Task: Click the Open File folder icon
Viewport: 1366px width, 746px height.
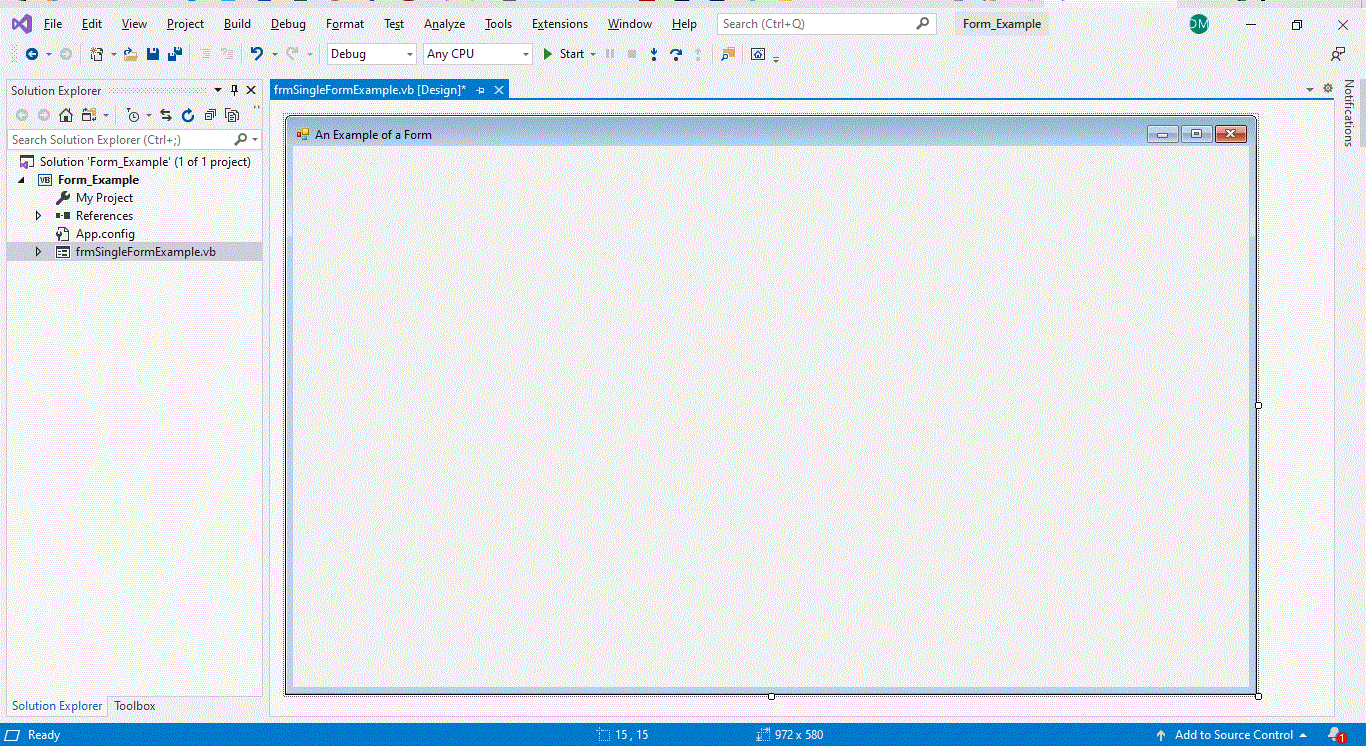Action: point(130,54)
